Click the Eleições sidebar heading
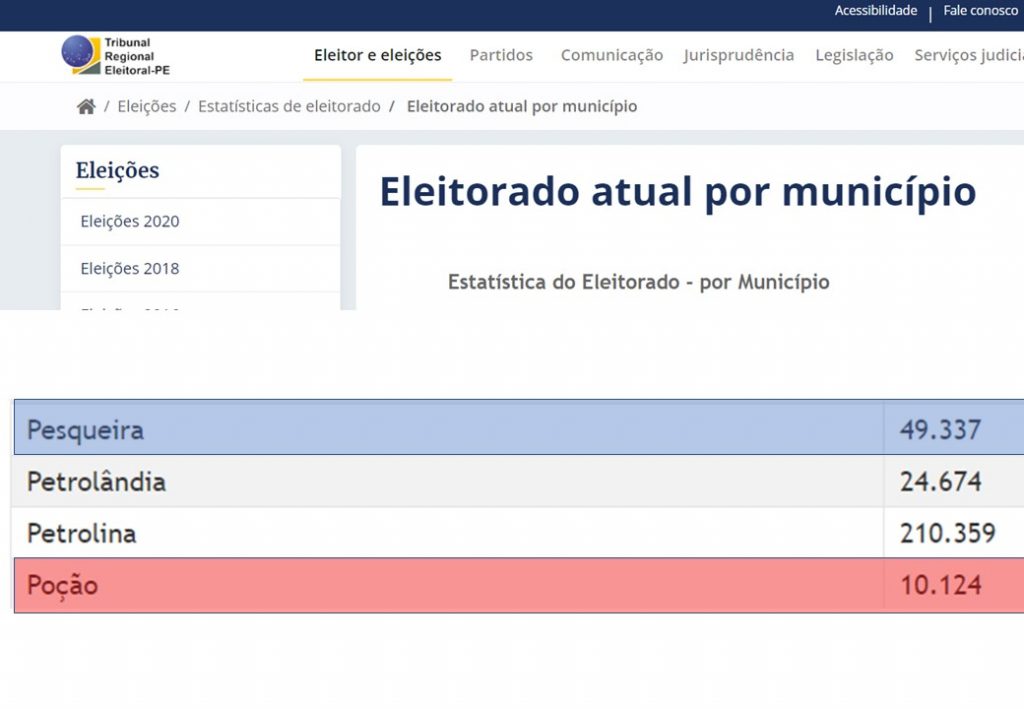The image size is (1024, 709). coord(117,171)
